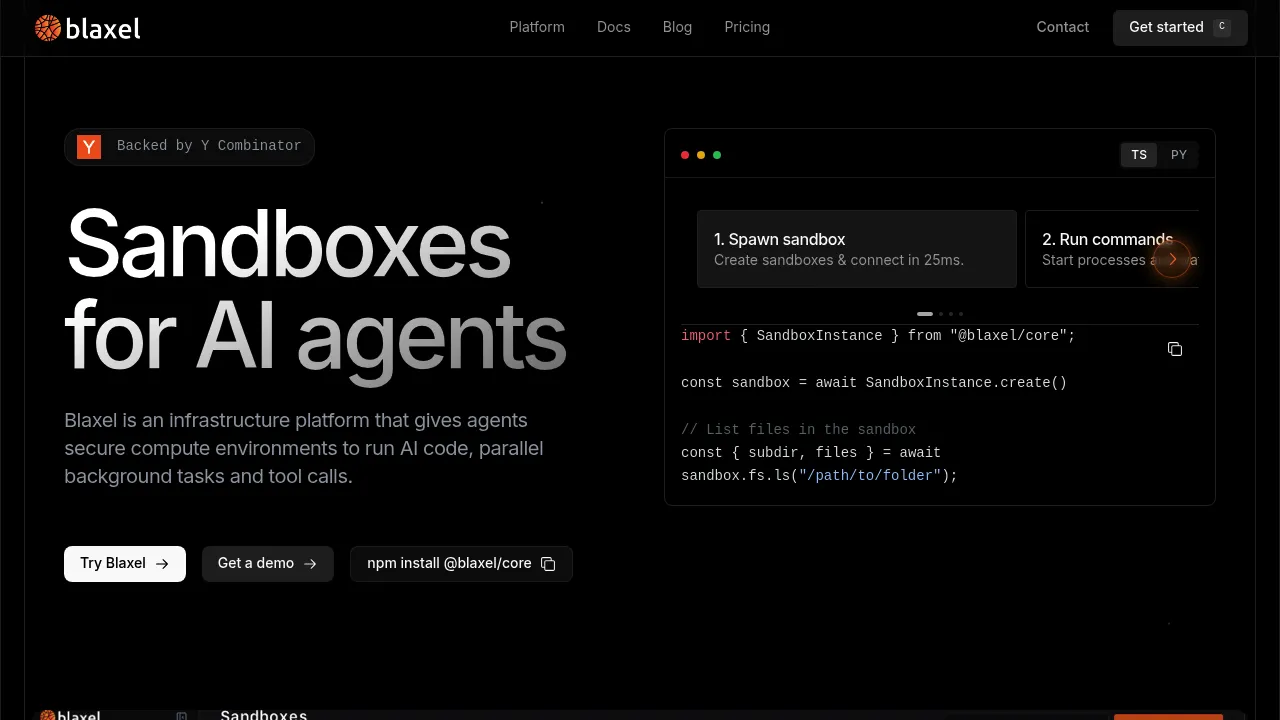Click the Try Blaxel button
Screen dimensions: 1280x720
125,564
